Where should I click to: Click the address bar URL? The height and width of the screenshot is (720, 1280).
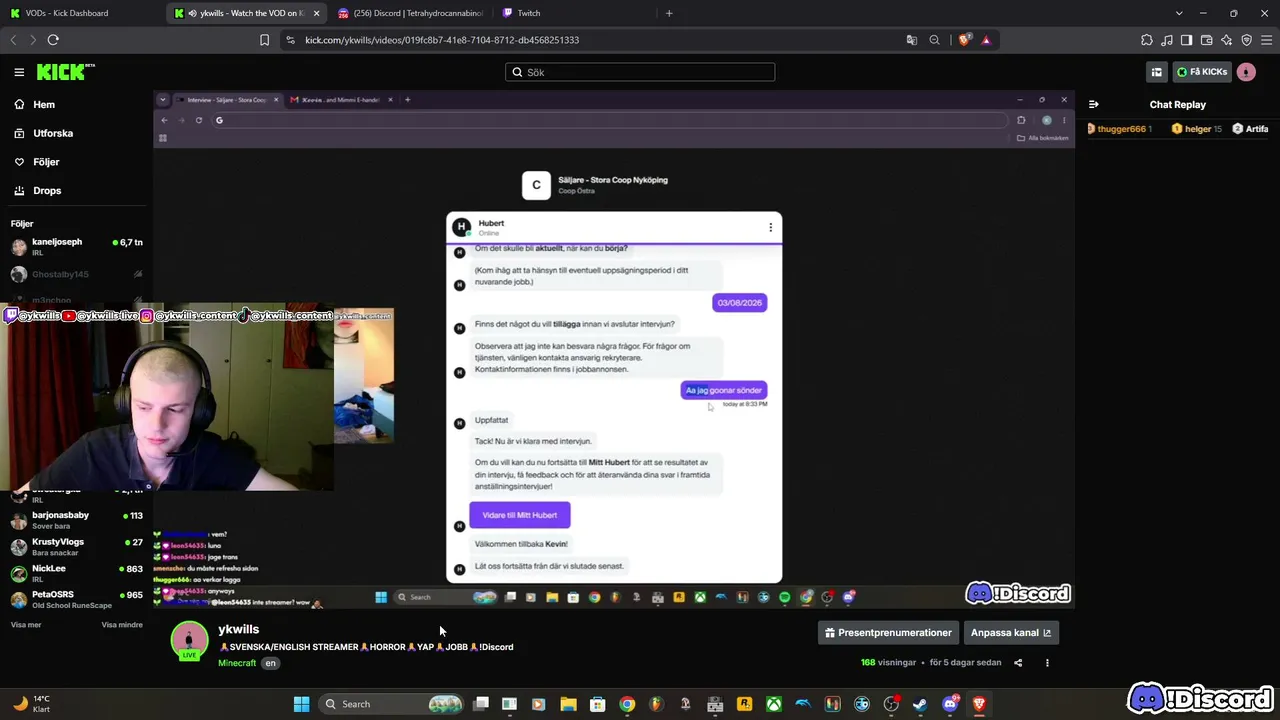point(442,40)
